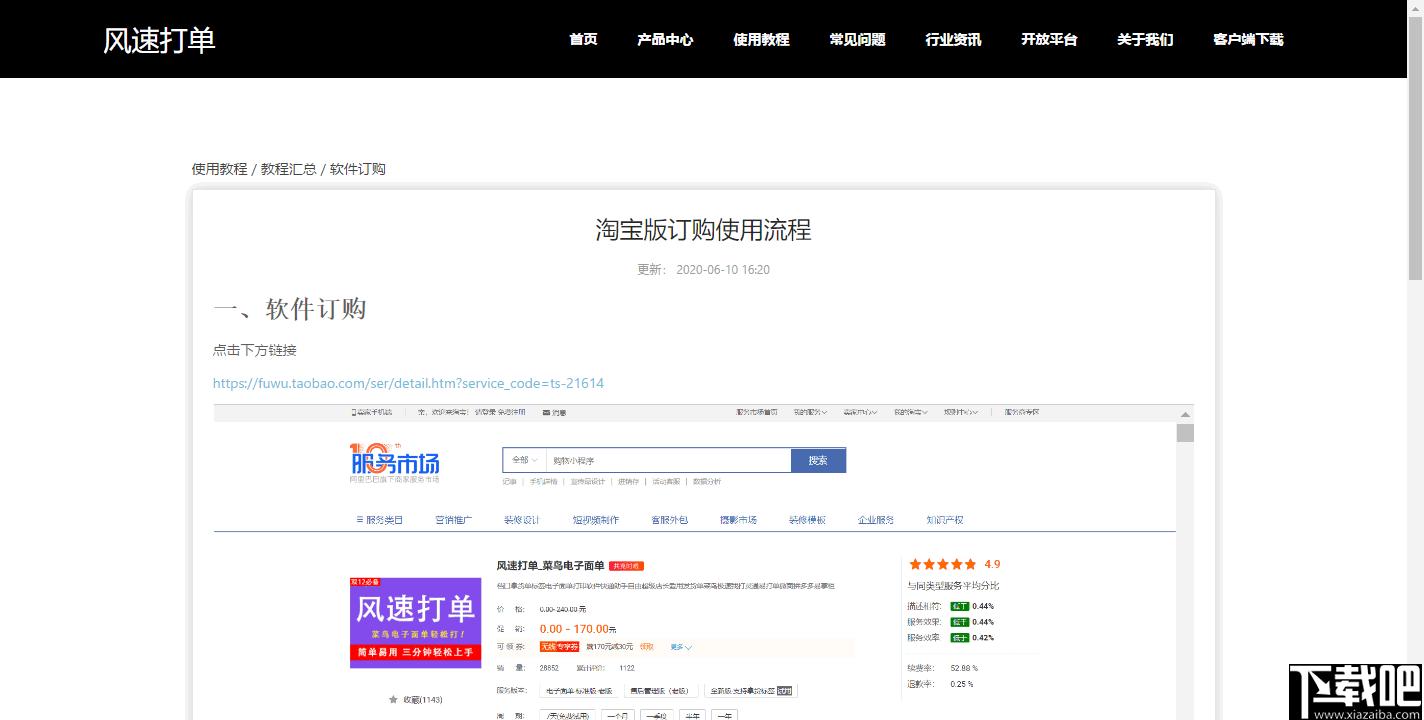Visit 关于我们 page from header
The height and width of the screenshot is (720, 1424).
[1145, 40]
